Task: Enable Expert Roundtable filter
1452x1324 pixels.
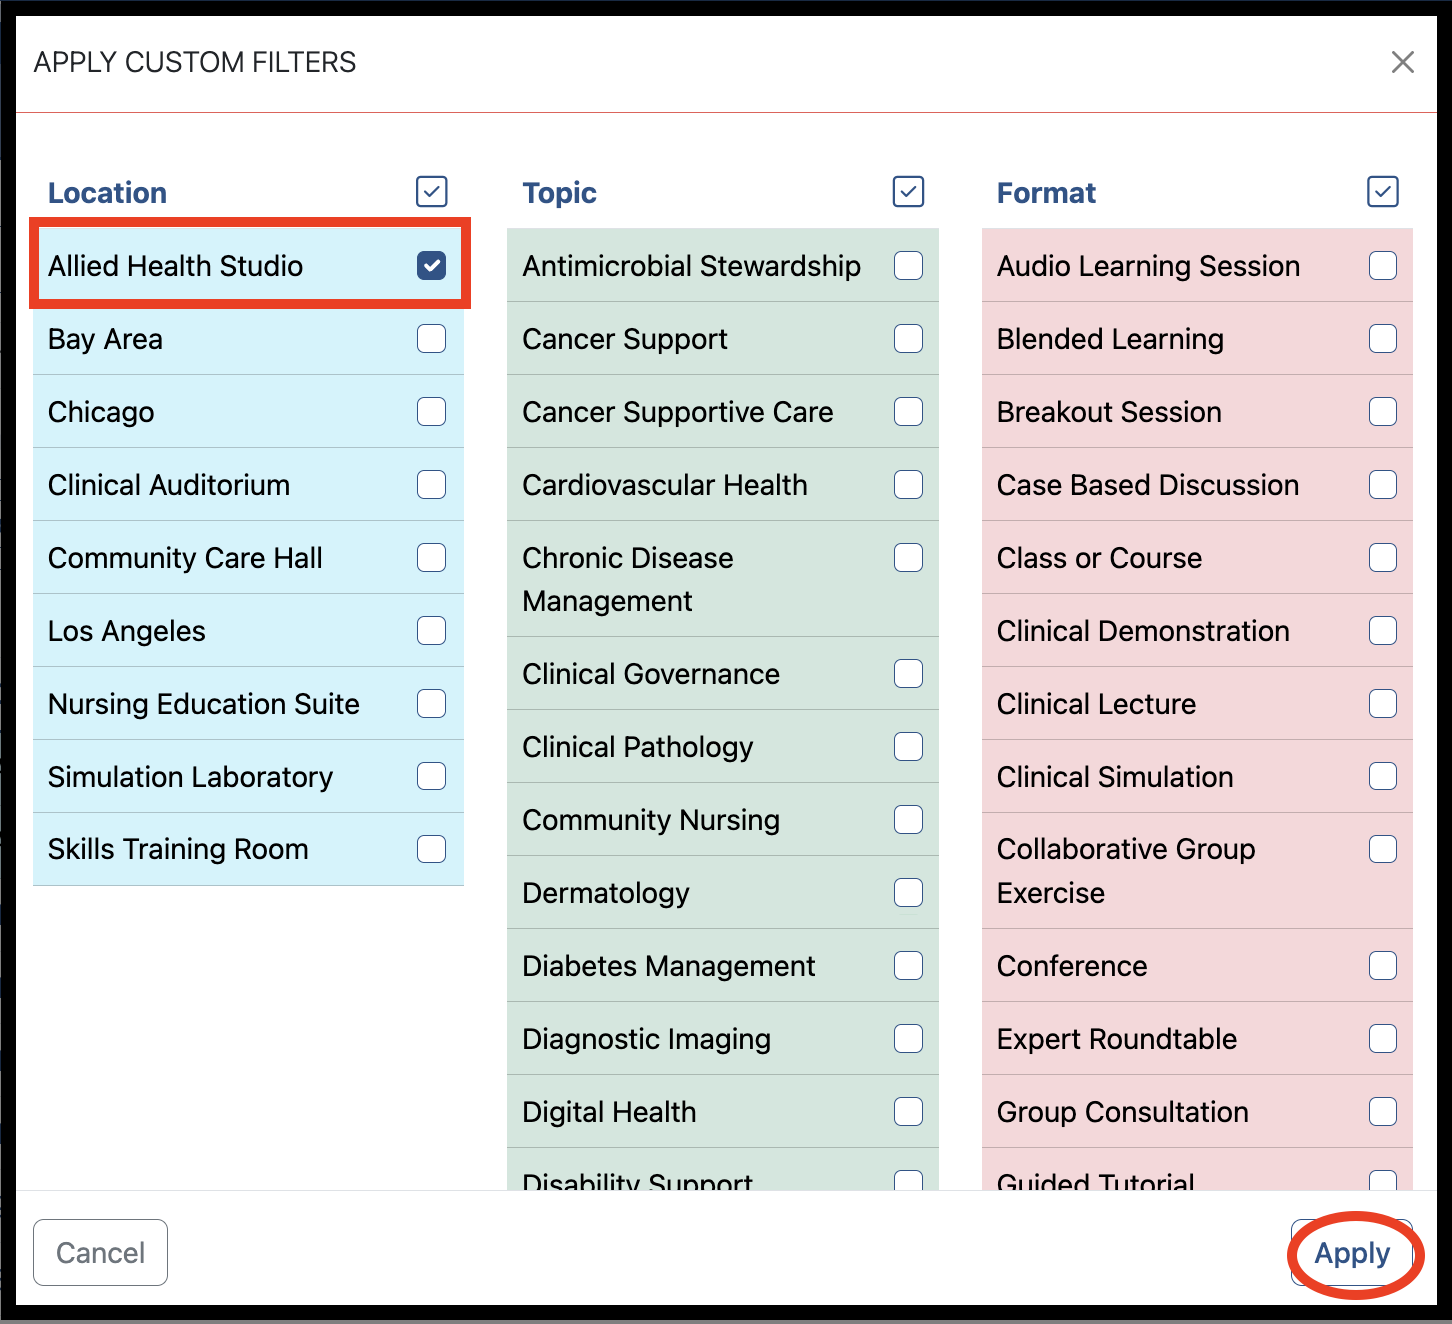Action: point(1383,1039)
